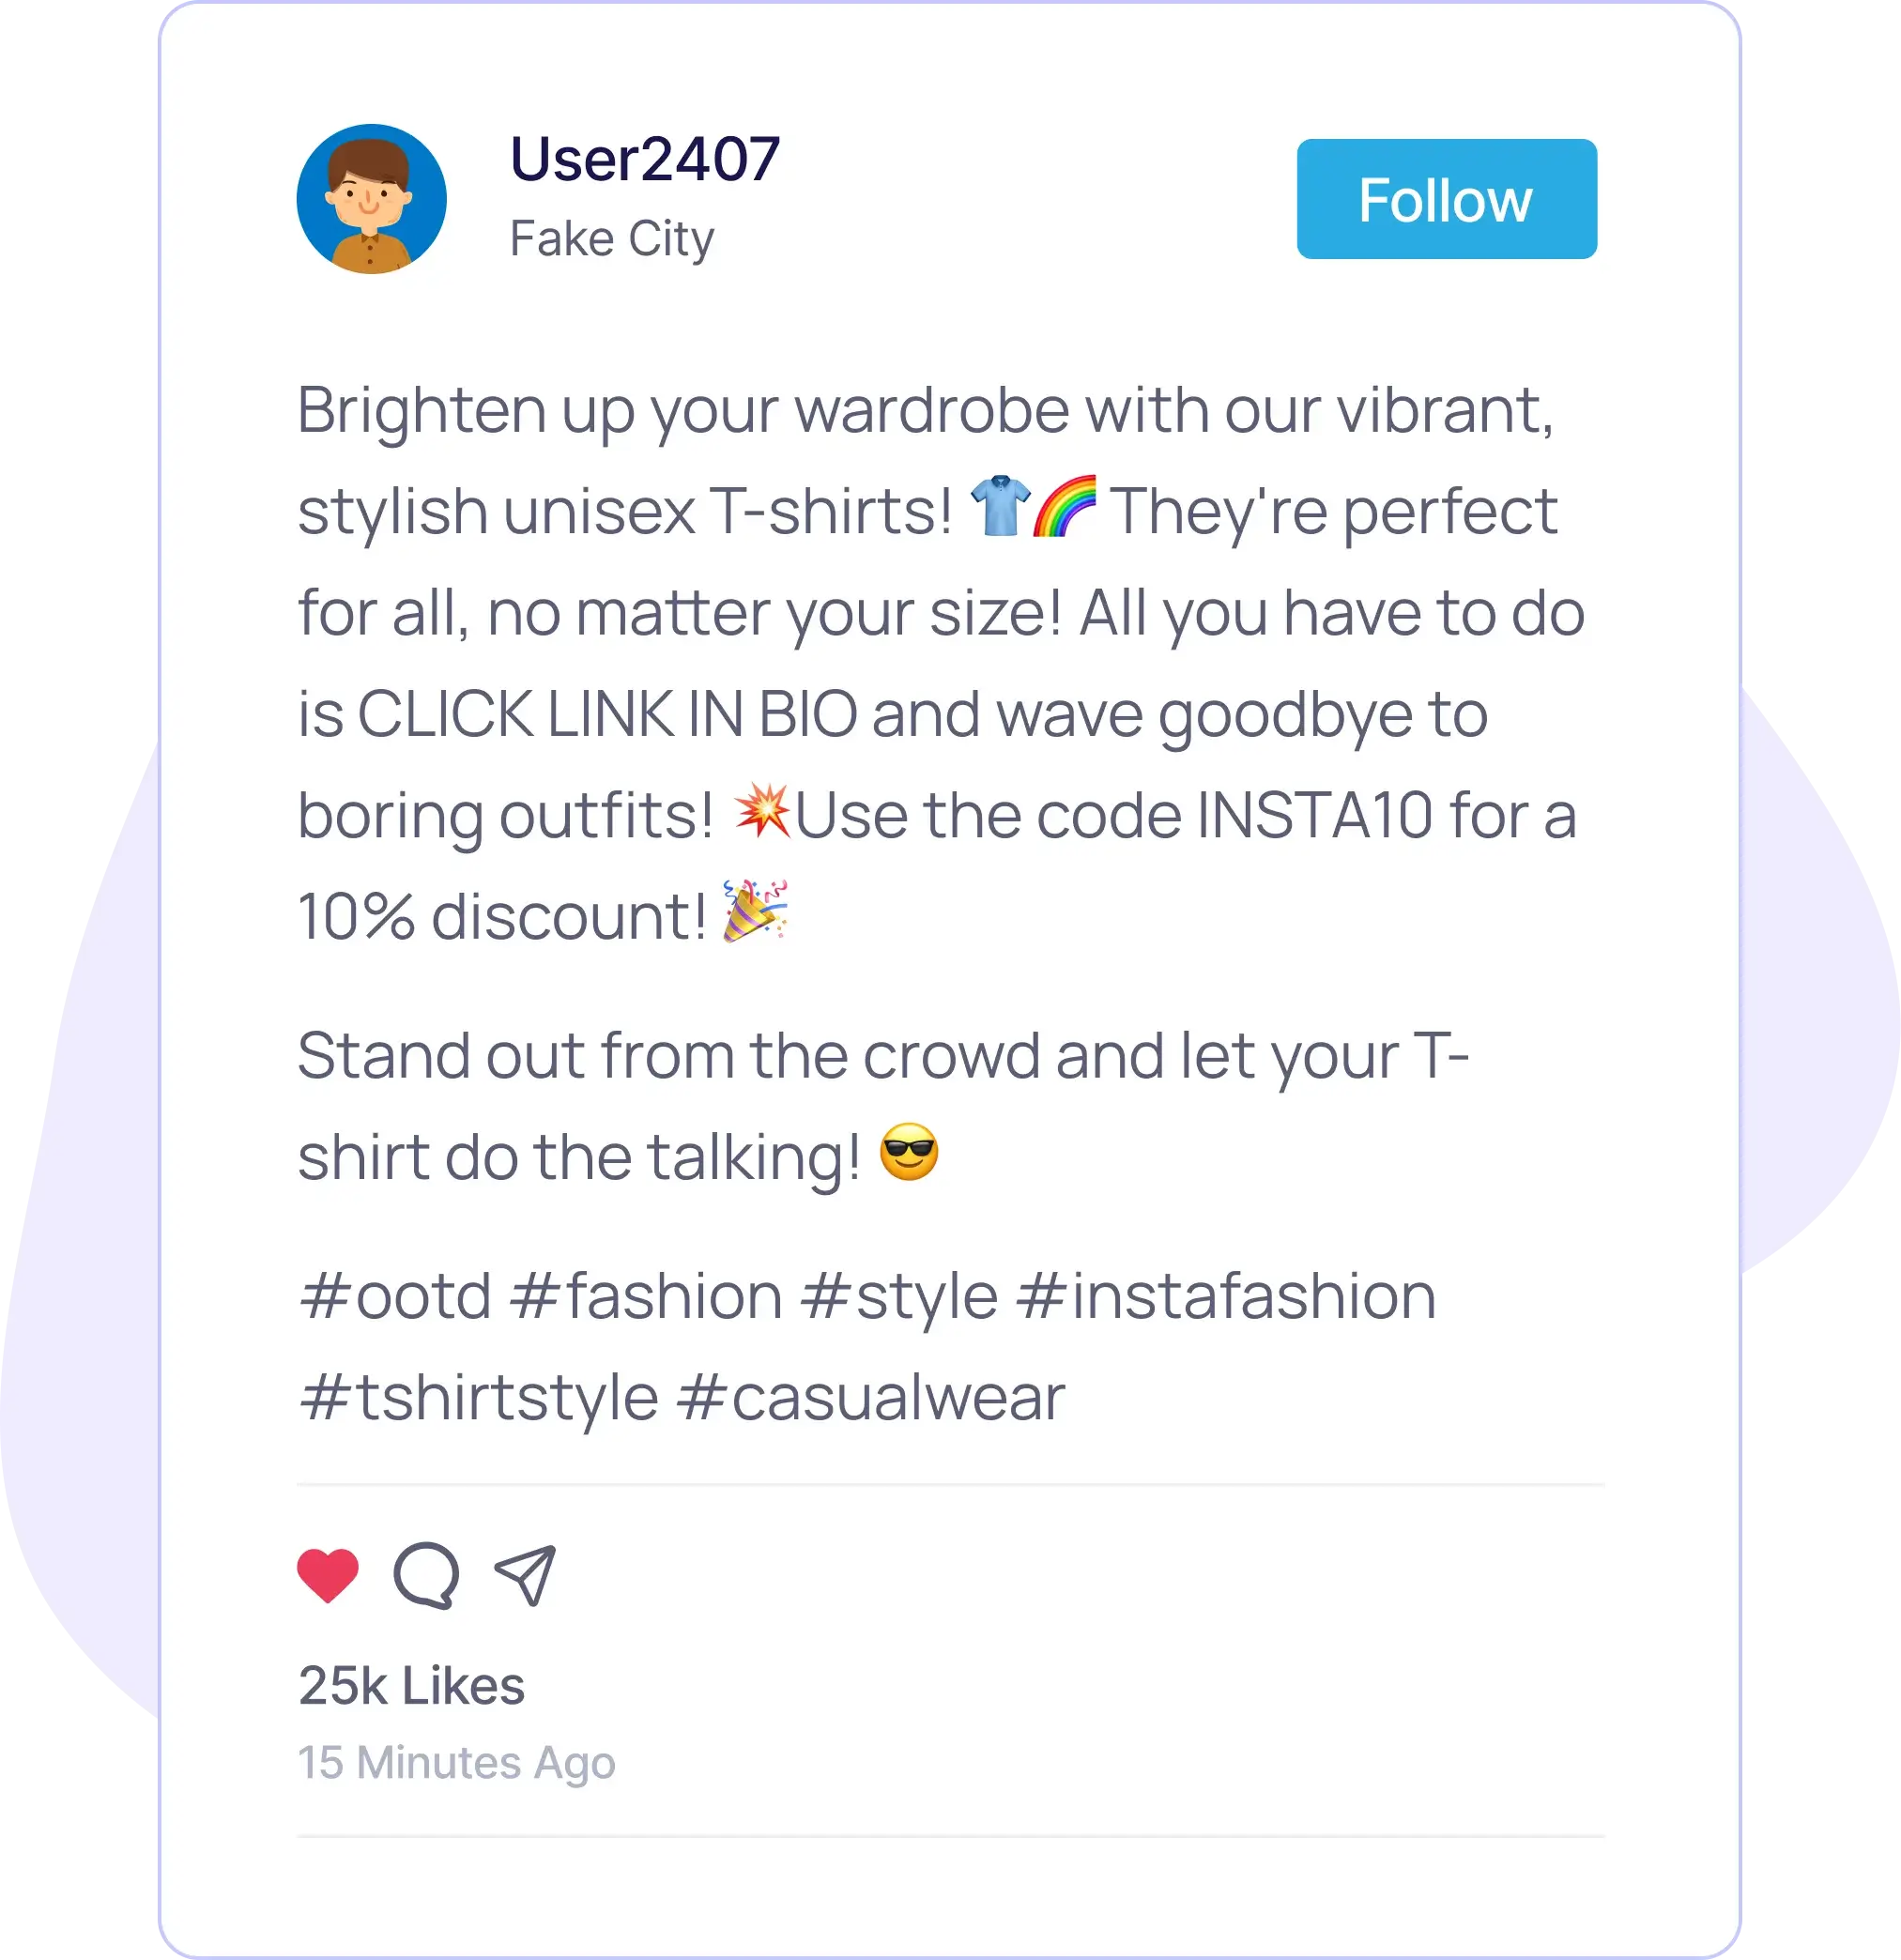Click the User2407 profile avatar

coord(375,199)
